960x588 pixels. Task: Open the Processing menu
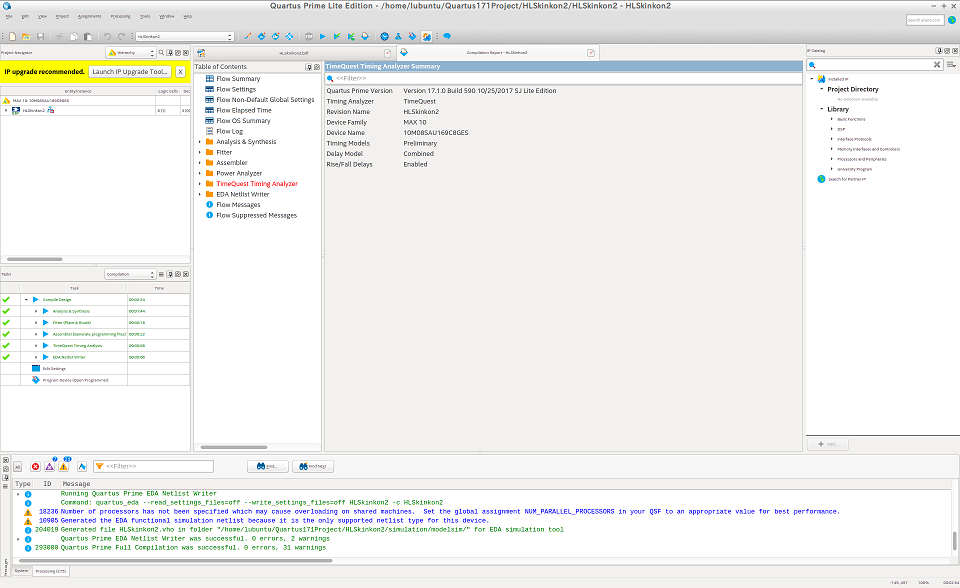coord(120,17)
